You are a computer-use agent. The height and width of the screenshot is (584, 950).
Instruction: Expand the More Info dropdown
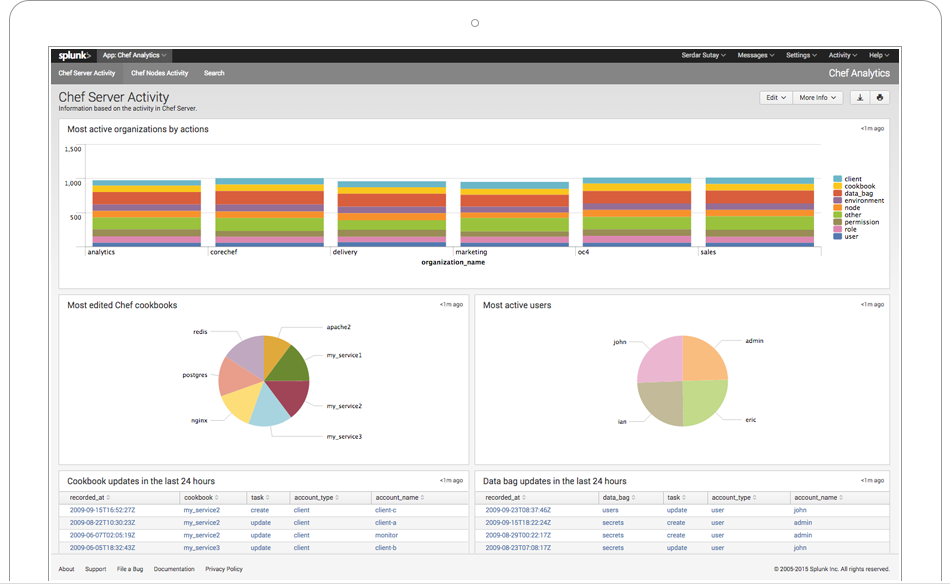(817, 98)
